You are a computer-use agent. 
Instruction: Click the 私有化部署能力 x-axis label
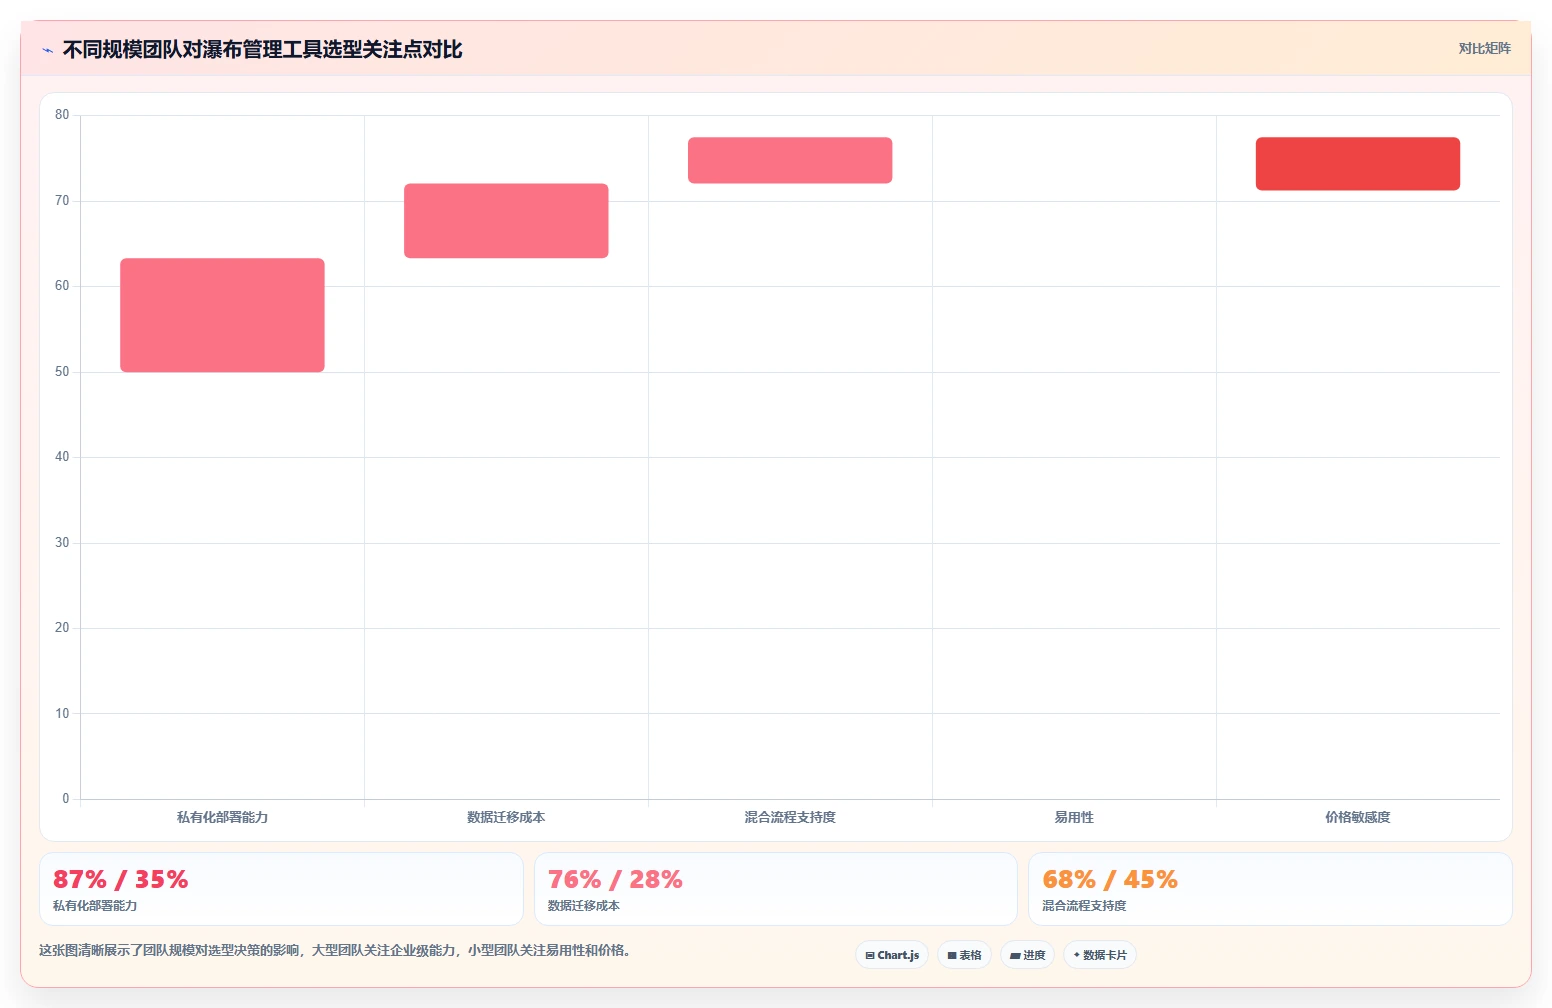point(222,817)
